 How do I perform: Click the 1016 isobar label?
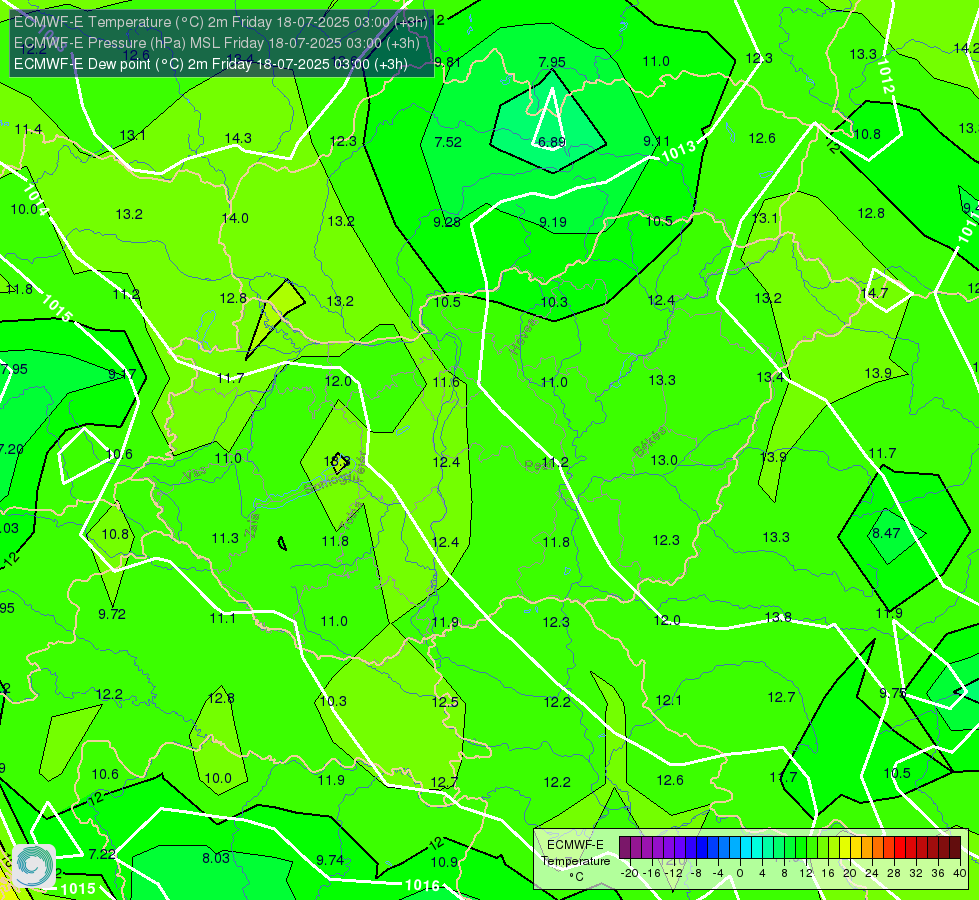[x=422, y=886]
